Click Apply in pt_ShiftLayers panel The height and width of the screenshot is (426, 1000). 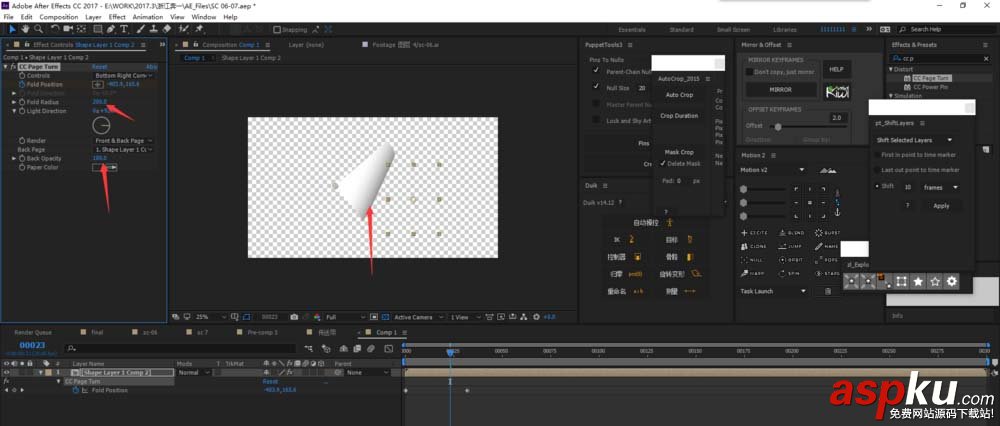point(941,206)
